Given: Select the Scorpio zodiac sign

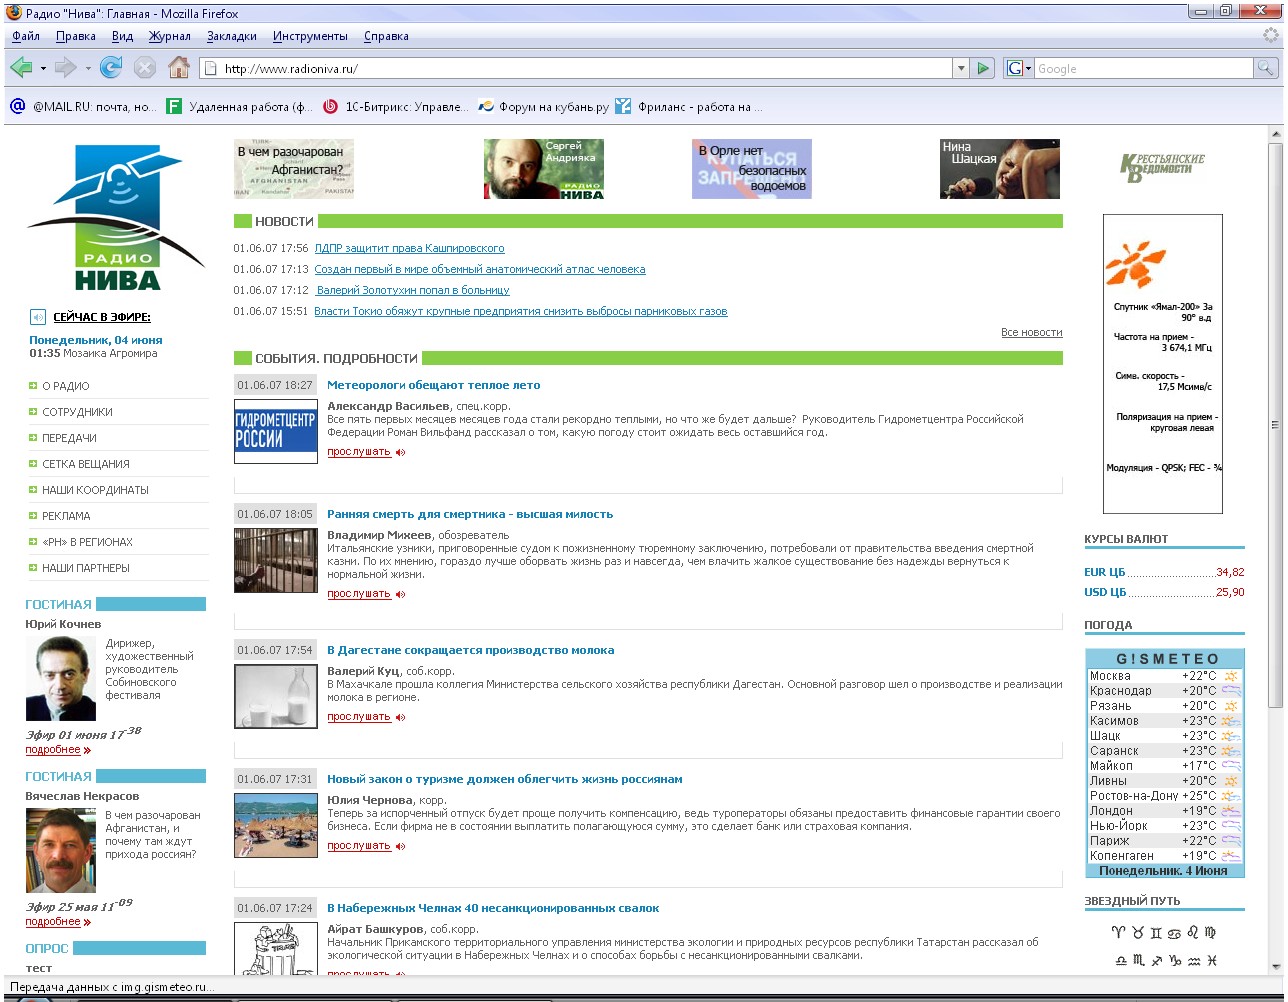Looking at the screenshot, I should [x=1137, y=961].
